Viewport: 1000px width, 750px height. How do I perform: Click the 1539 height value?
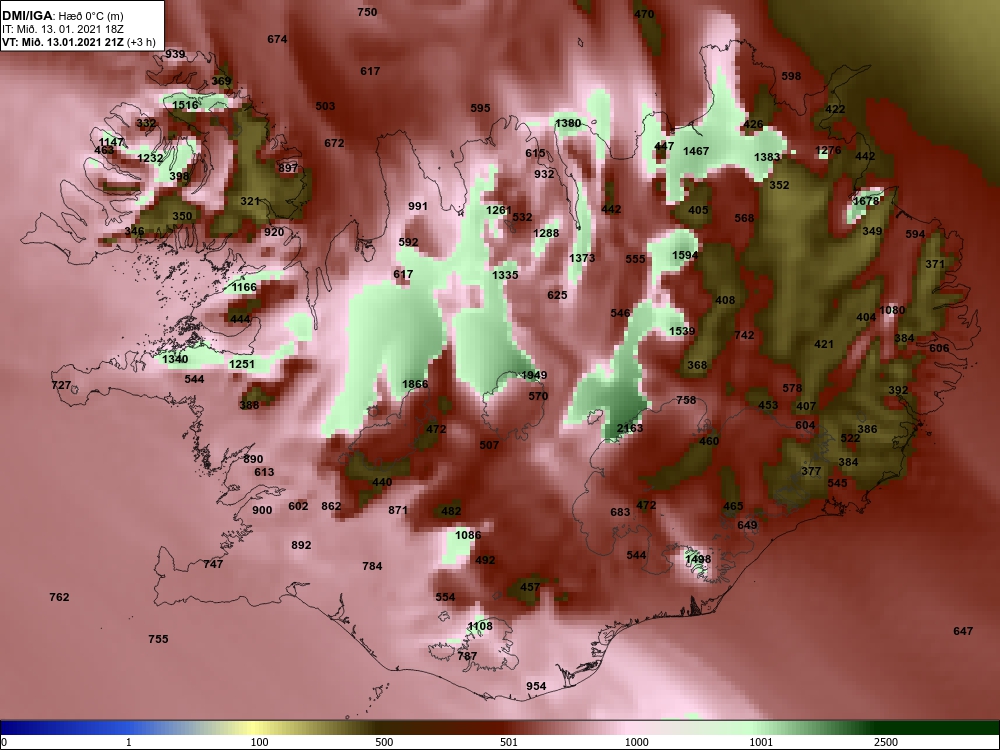682,331
